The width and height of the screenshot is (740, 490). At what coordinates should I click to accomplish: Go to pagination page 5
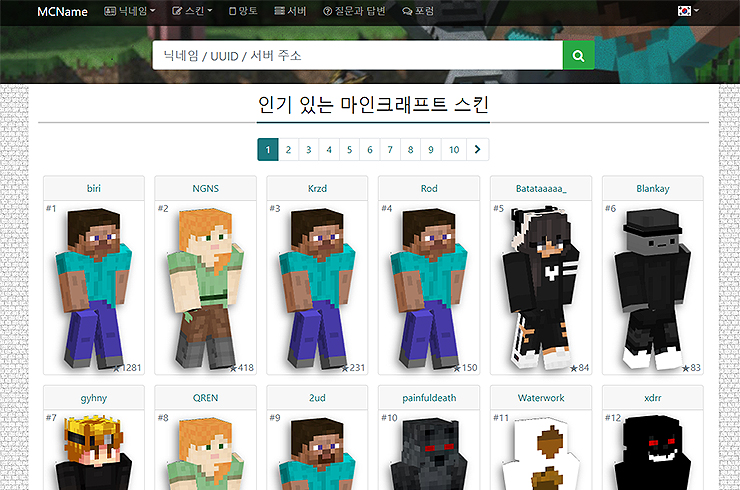[349, 150]
